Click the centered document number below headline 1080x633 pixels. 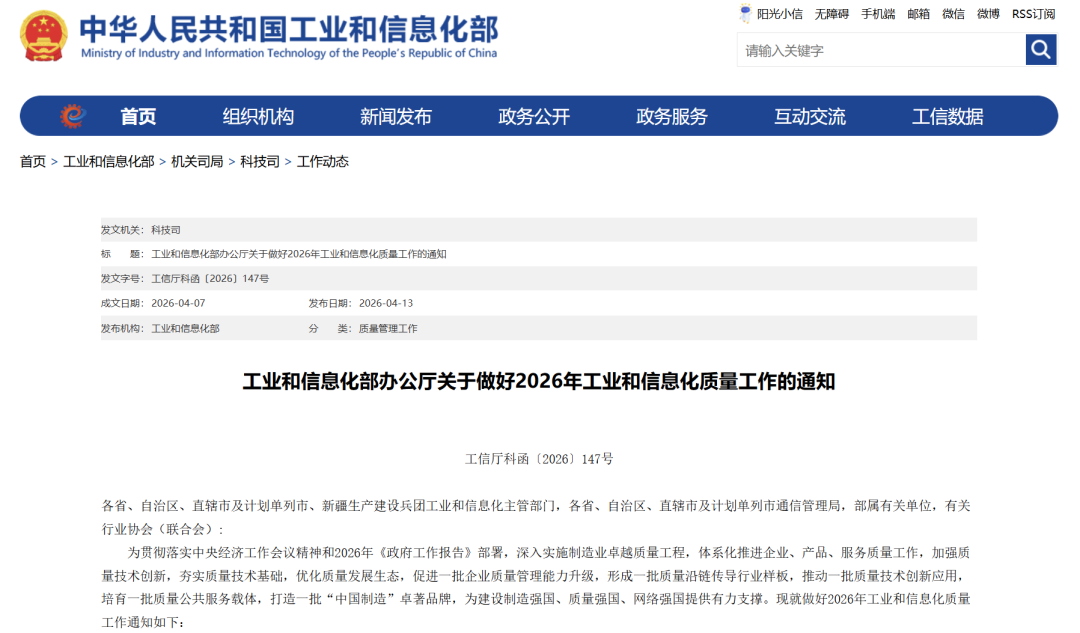click(x=539, y=459)
